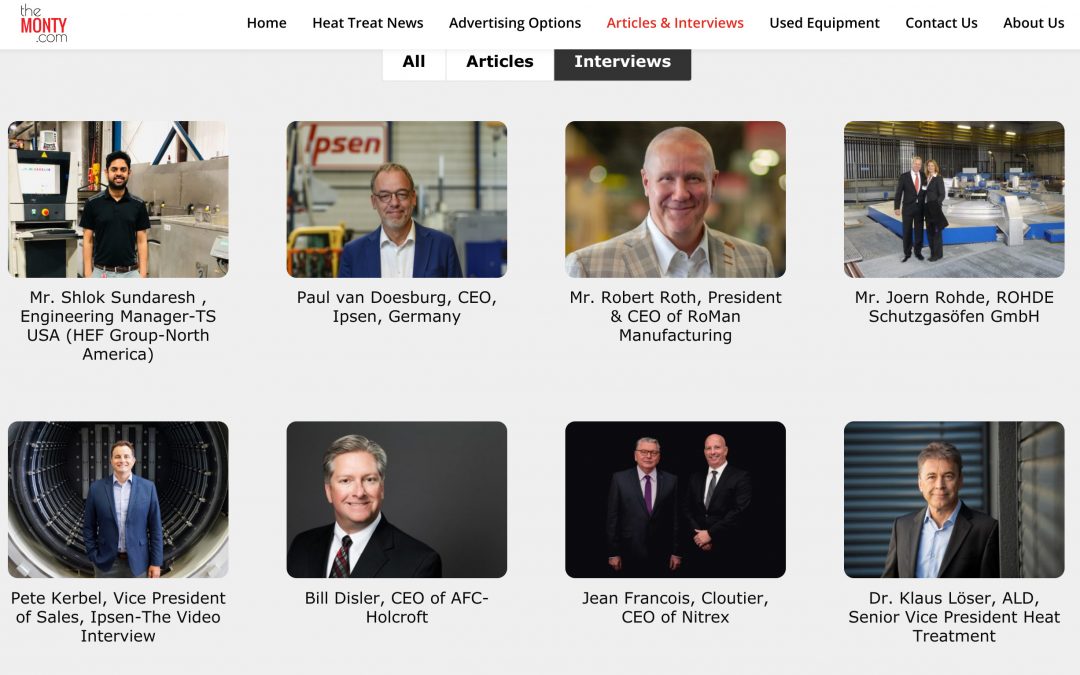The height and width of the screenshot is (675, 1080).
Task: Open the Used Equipment page
Action: coord(824,23)
